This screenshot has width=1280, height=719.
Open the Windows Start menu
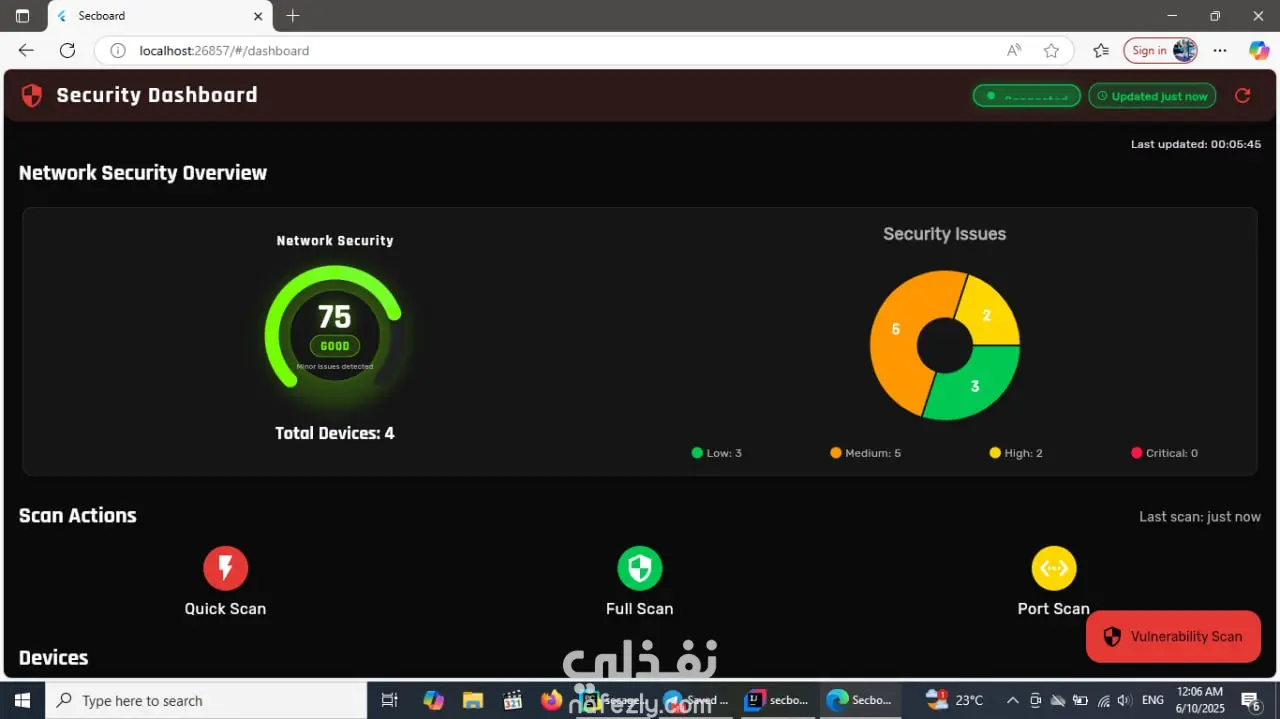tap(22, 700)
